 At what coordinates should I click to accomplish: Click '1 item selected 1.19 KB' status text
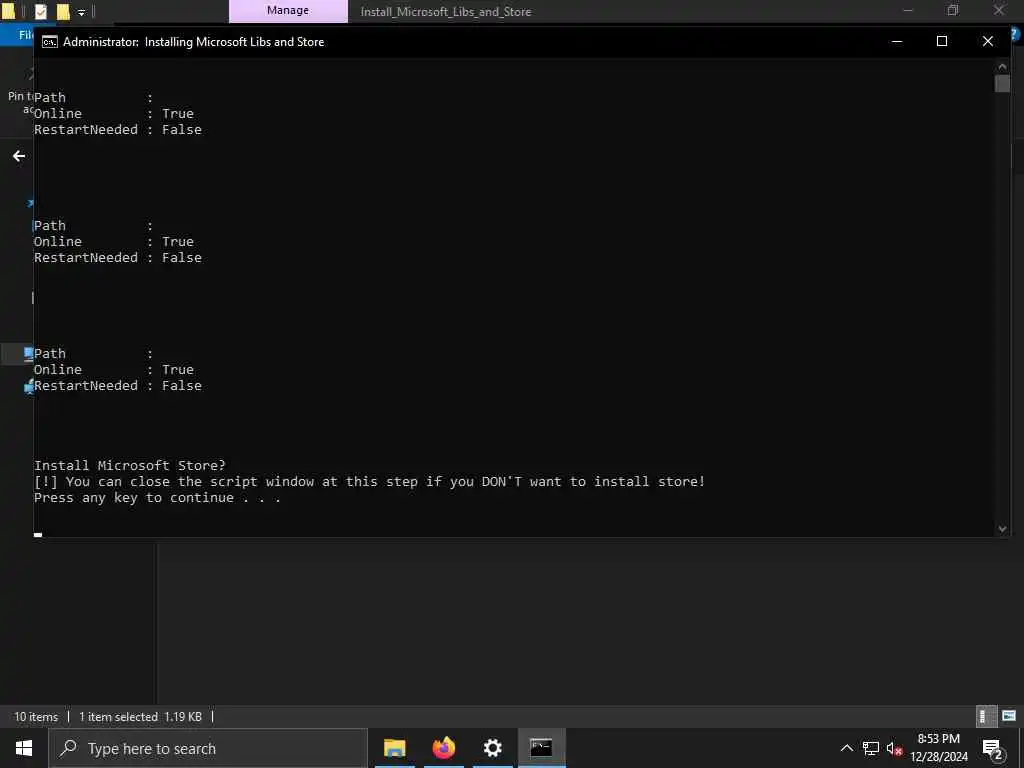tap(140, 716)
